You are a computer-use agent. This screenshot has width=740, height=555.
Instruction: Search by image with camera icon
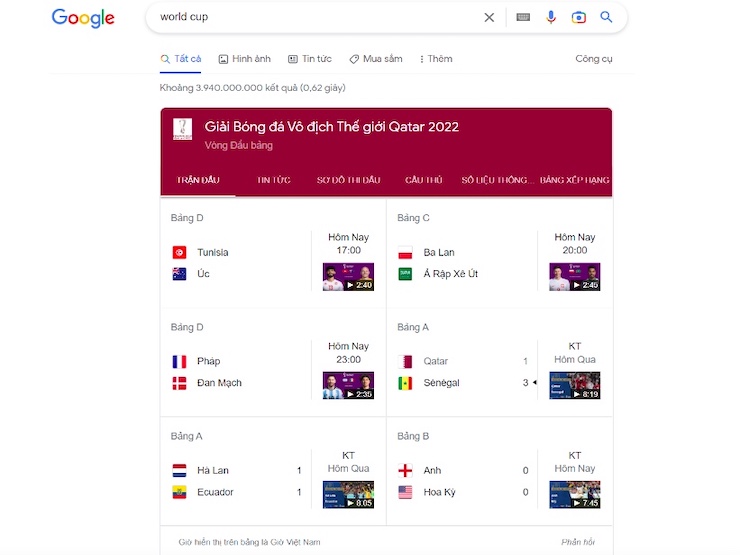578,17
